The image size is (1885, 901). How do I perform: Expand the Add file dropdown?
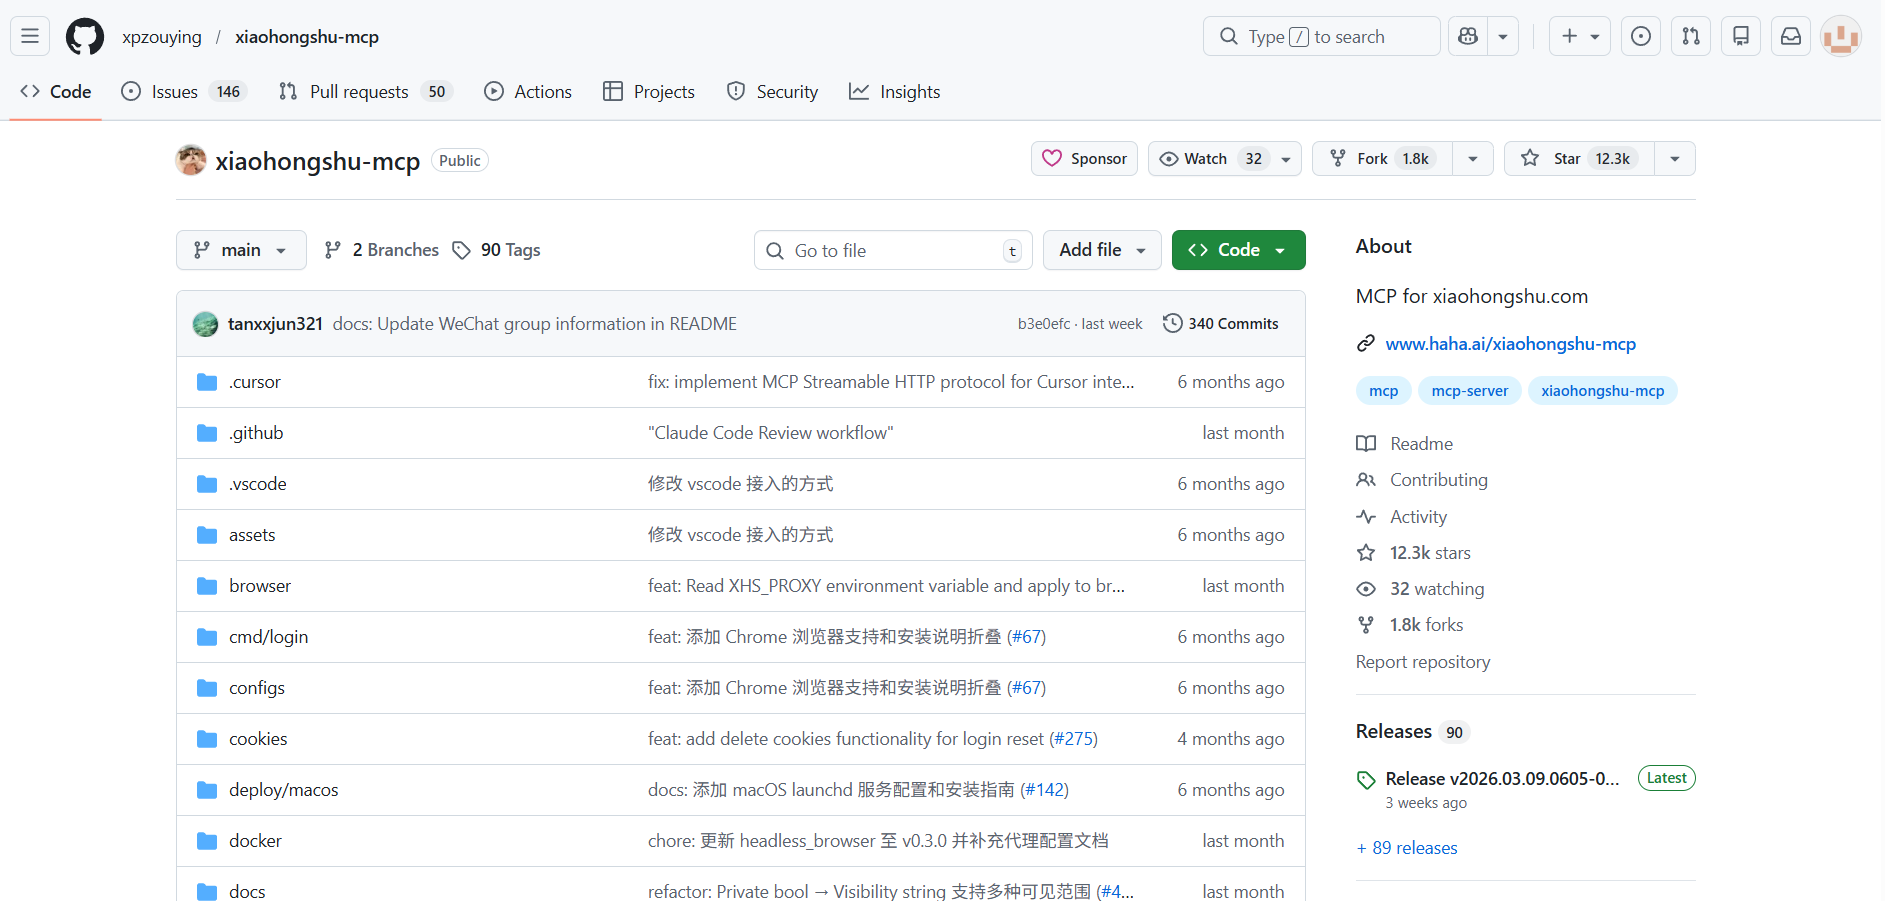point(1101,250)
